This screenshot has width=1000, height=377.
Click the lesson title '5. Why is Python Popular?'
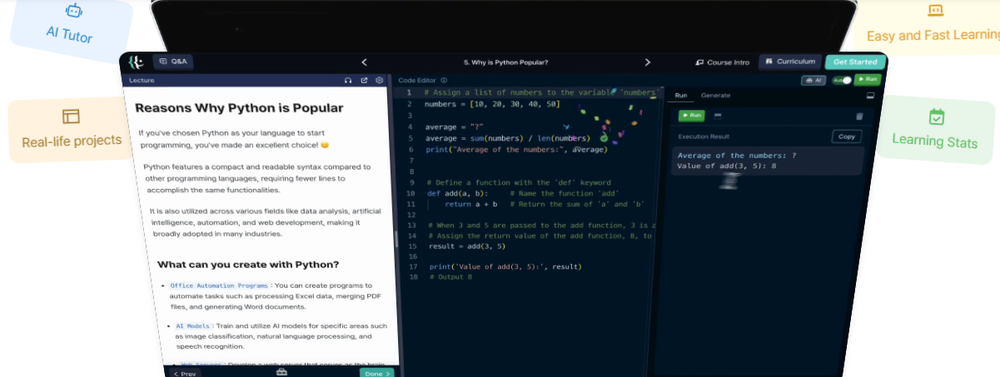click(x=506, y=63)
